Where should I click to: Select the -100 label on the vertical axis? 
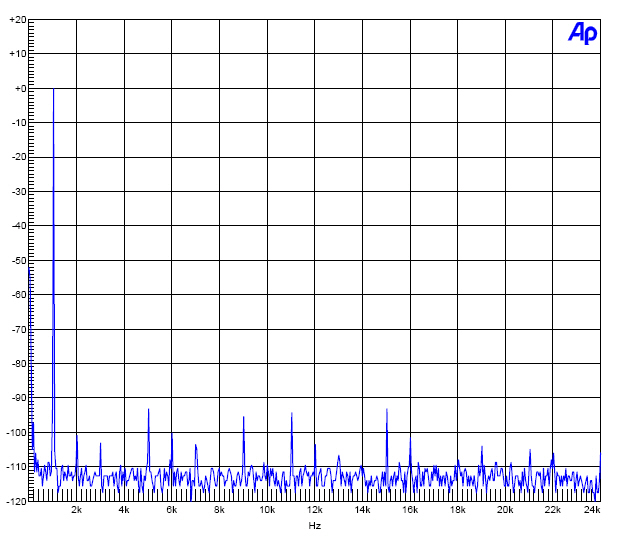point(16,432)
